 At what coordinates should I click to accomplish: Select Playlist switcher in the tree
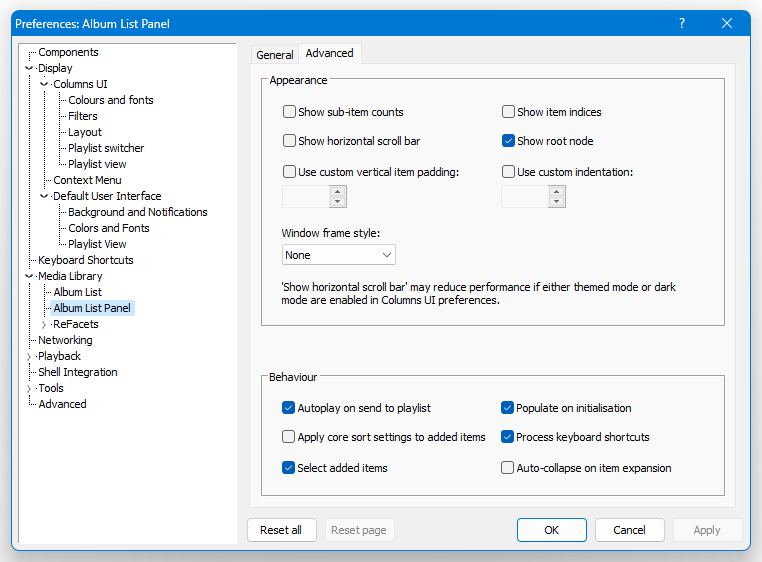click(x=106, y=148)
